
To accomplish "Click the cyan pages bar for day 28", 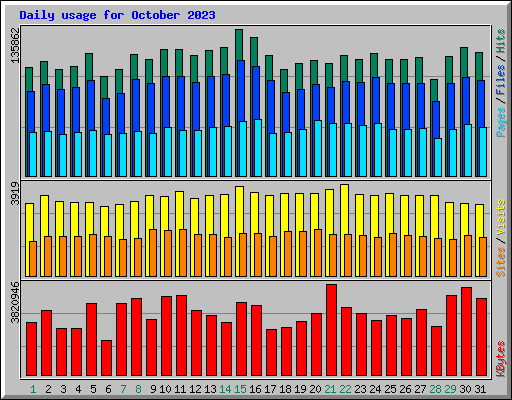I will click(x=438, y=157).
